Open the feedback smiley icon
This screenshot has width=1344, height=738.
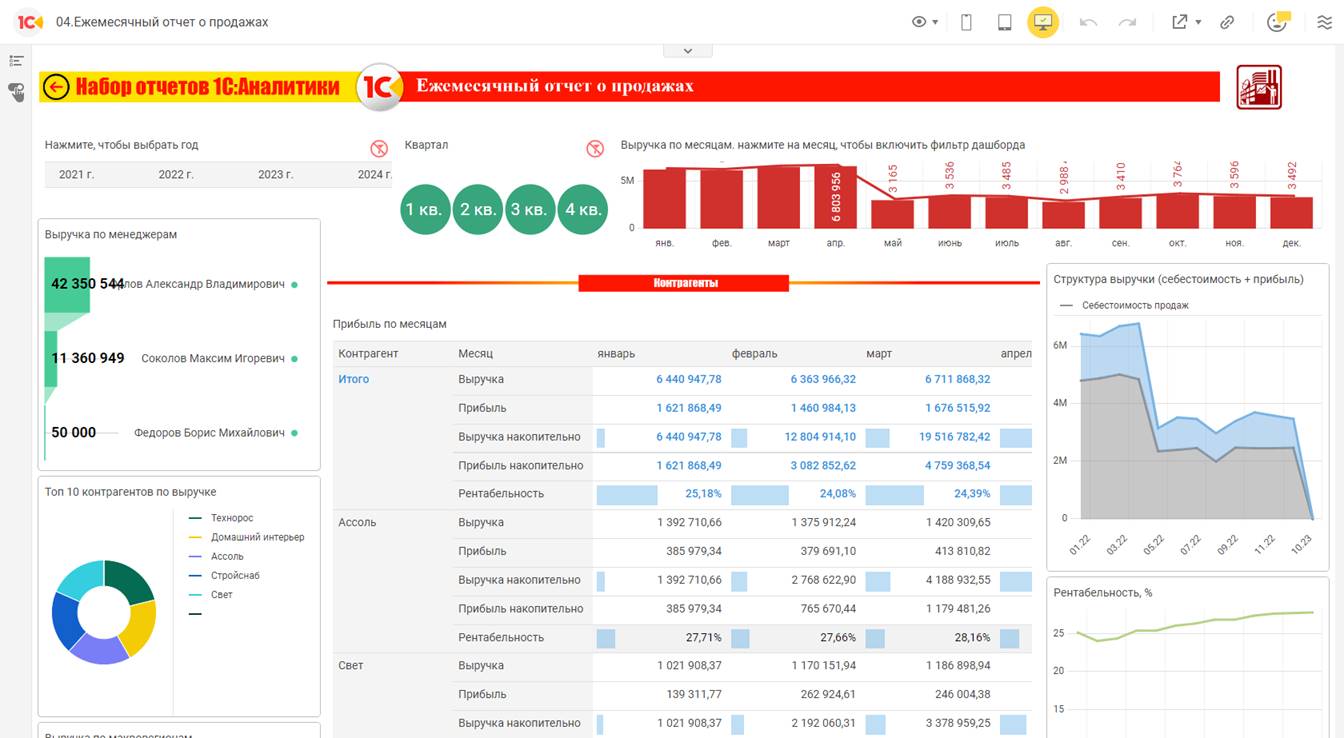1277,22
